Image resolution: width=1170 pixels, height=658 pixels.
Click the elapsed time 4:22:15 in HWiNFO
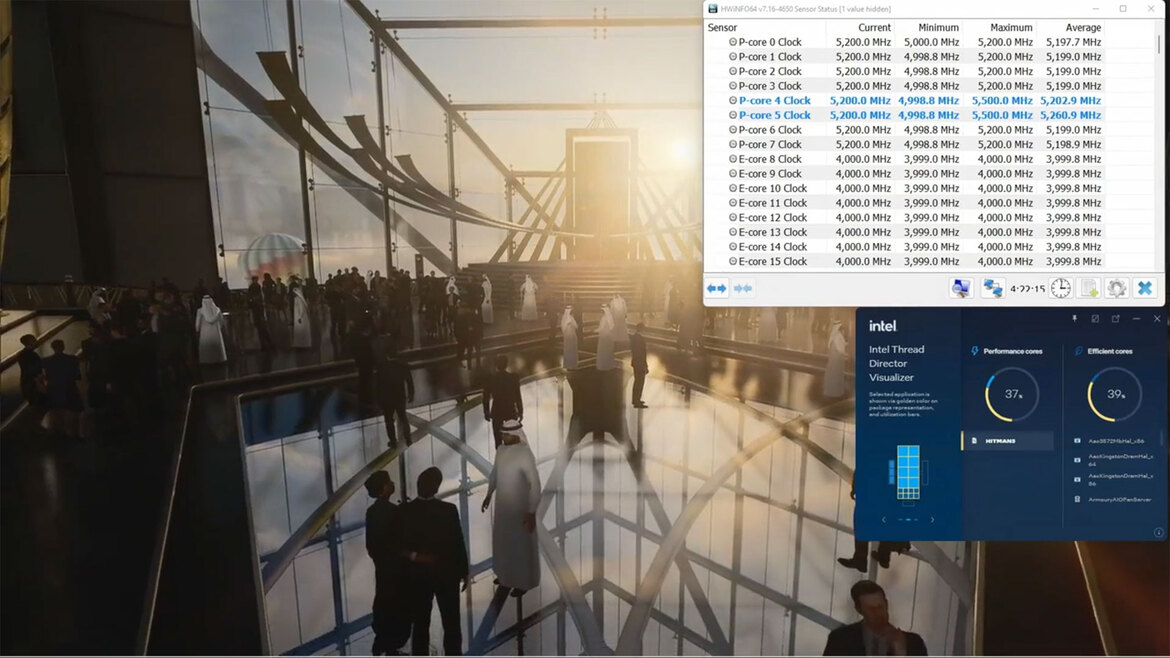point(1027,289)
